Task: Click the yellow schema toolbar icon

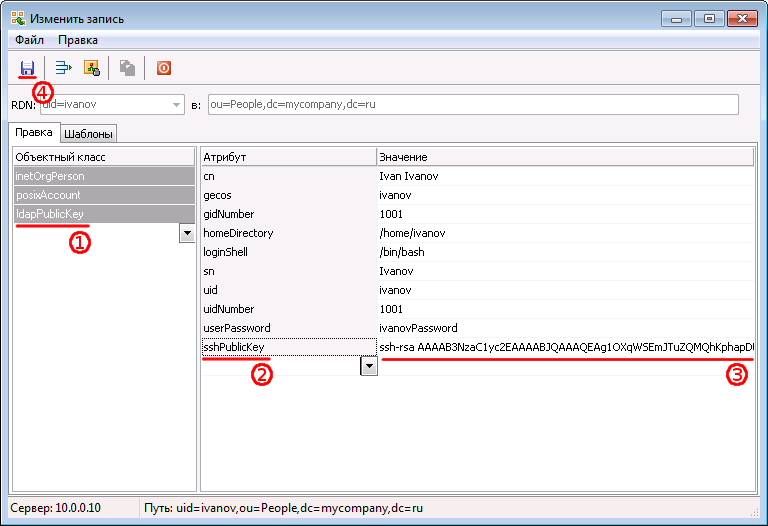Action: coord(91,68)
